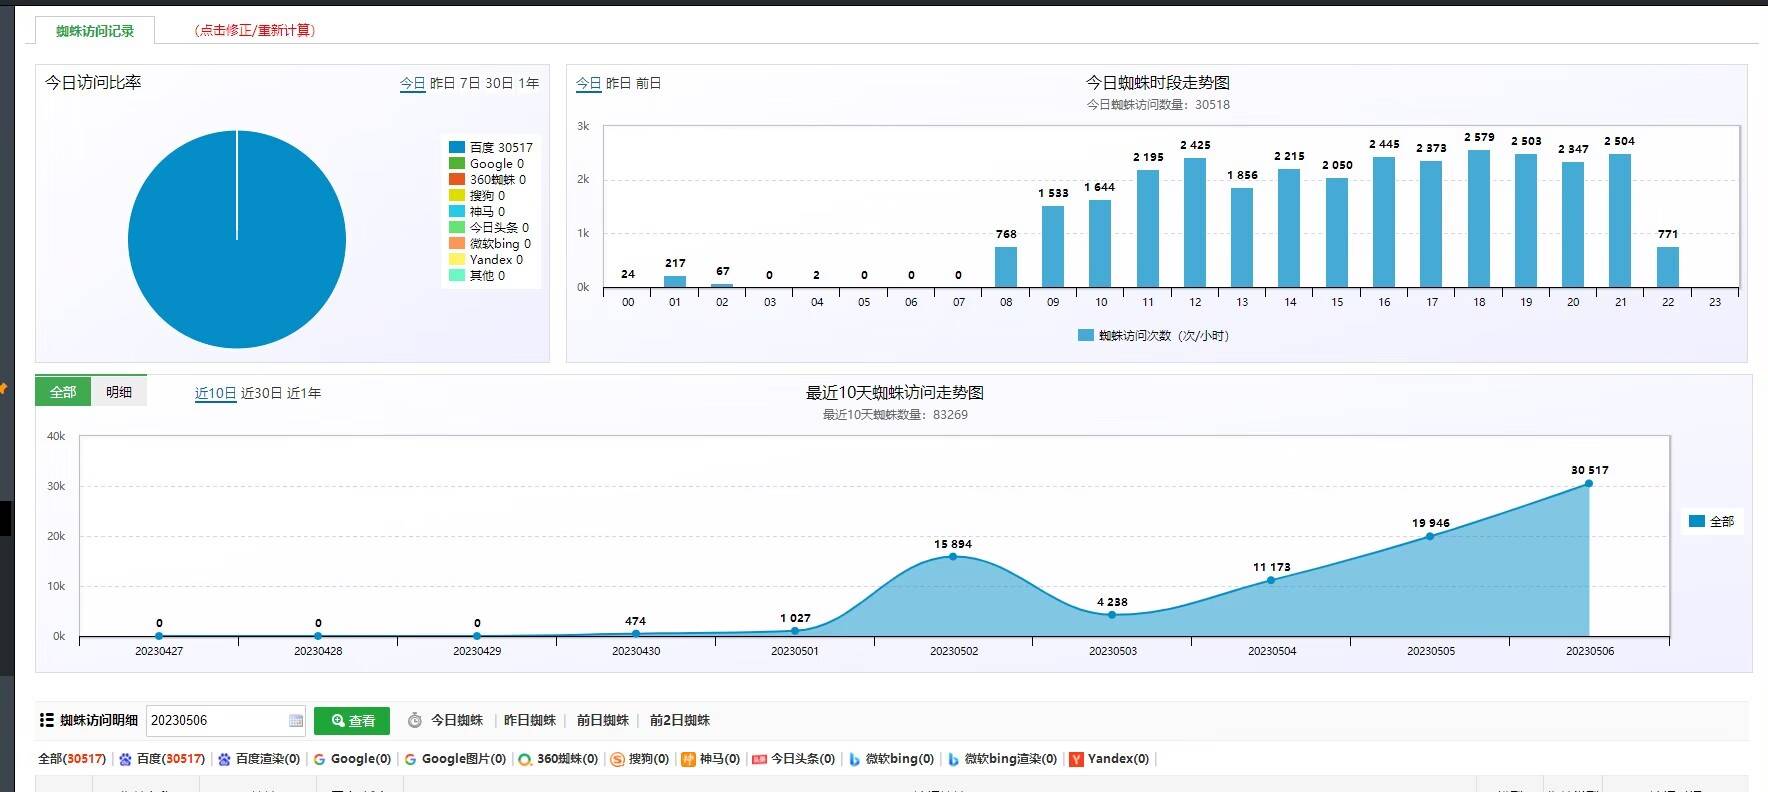Click the Google logo icon filter
1768x792 pixels.
click(x=320, y=759)
